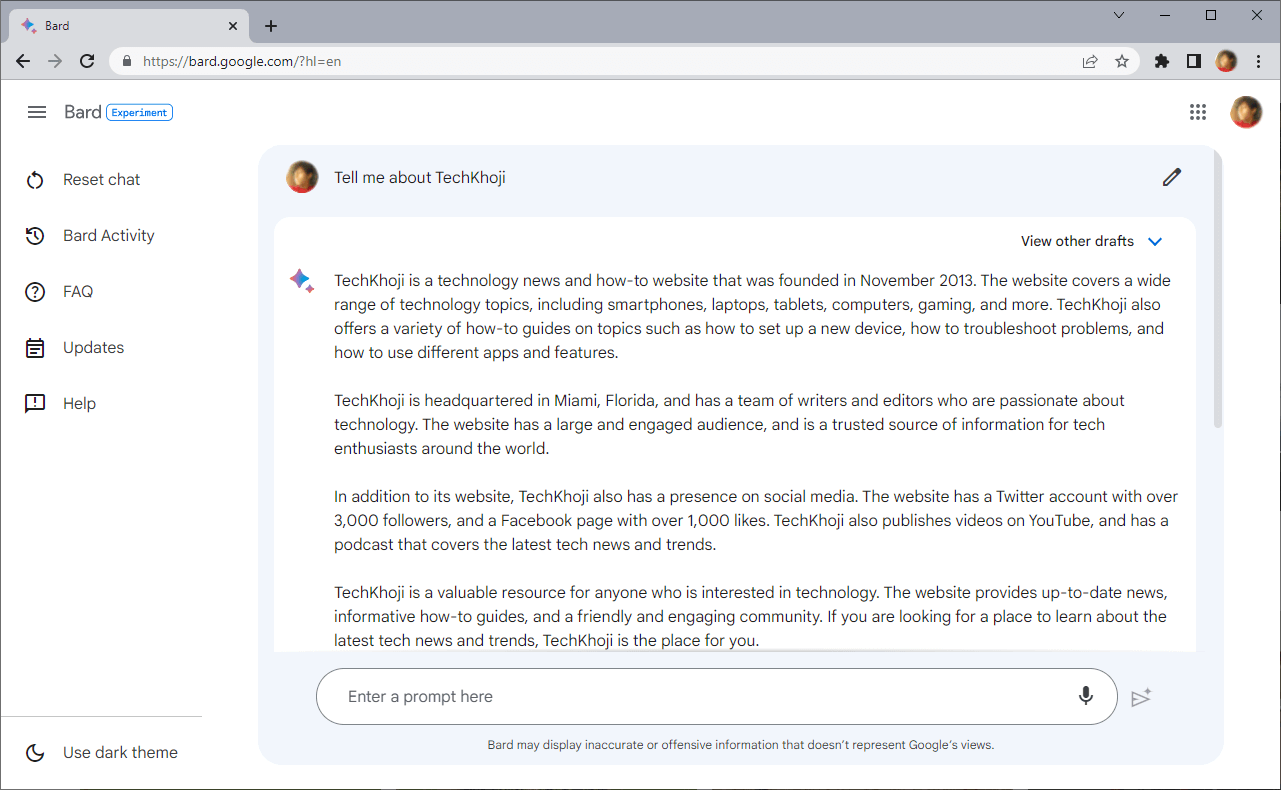
Task: Toggle Chrome side panel
Action: point(1193,61)
